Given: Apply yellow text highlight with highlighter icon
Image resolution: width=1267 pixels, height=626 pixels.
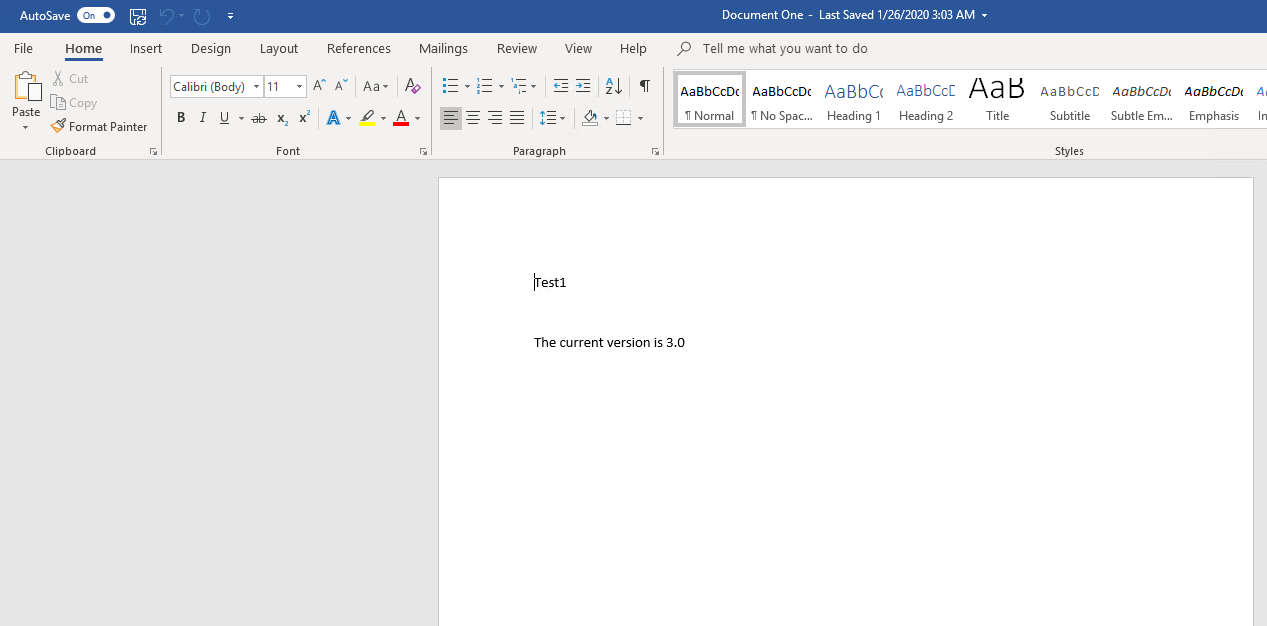Looking at the screenshot, I should tap(367, 118).
